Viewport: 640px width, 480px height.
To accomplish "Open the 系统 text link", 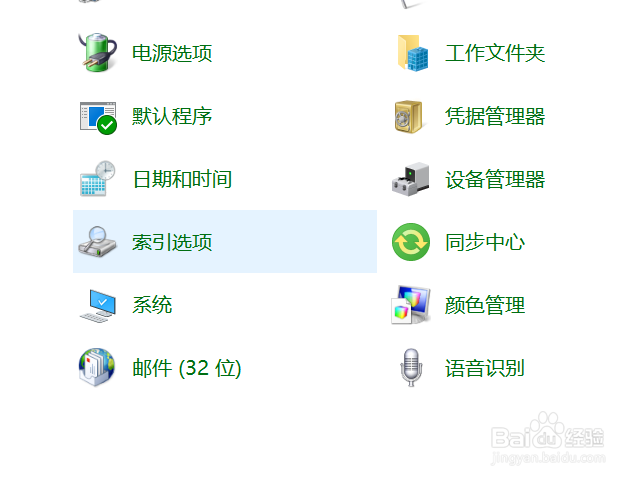I will 152,305.
